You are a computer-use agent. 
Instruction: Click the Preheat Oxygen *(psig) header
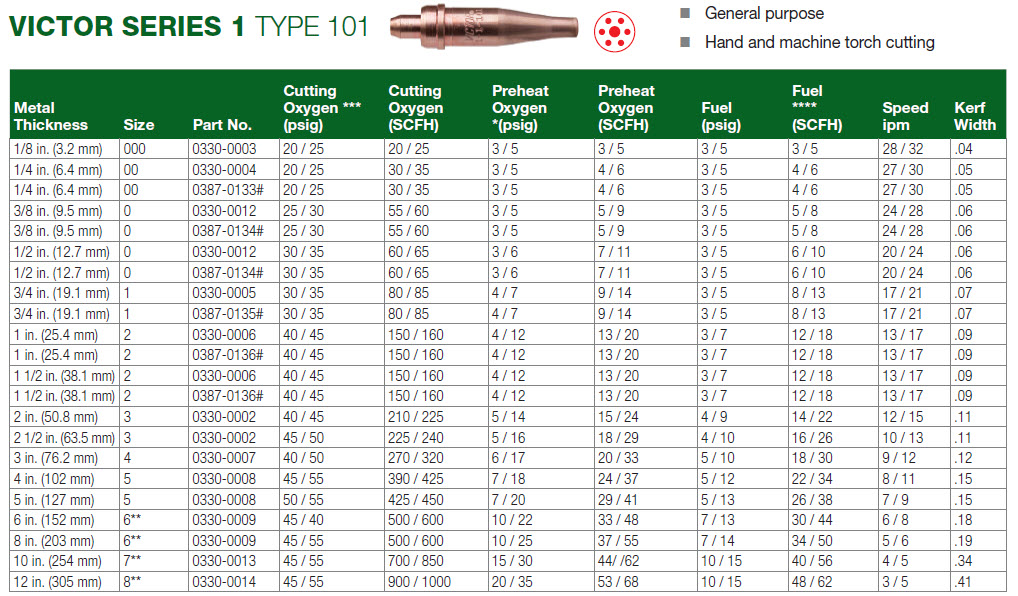tap(520, 108)
